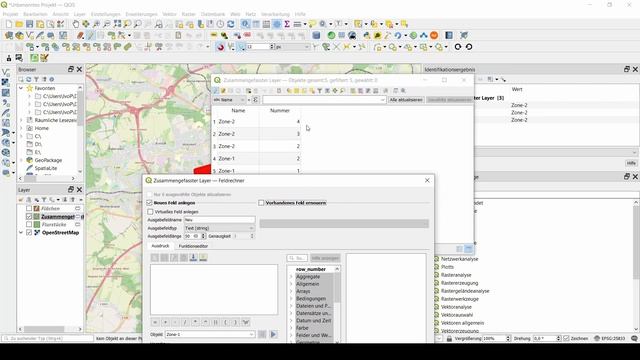Image resolution: width=640 pixels, height=360 pixels.
Task: Toggle visibility of the Flurstücke layer
Action: [29, 224]
